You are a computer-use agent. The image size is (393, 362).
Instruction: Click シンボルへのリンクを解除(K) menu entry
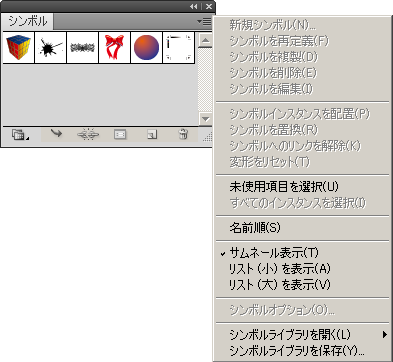(x=302, y=146)
